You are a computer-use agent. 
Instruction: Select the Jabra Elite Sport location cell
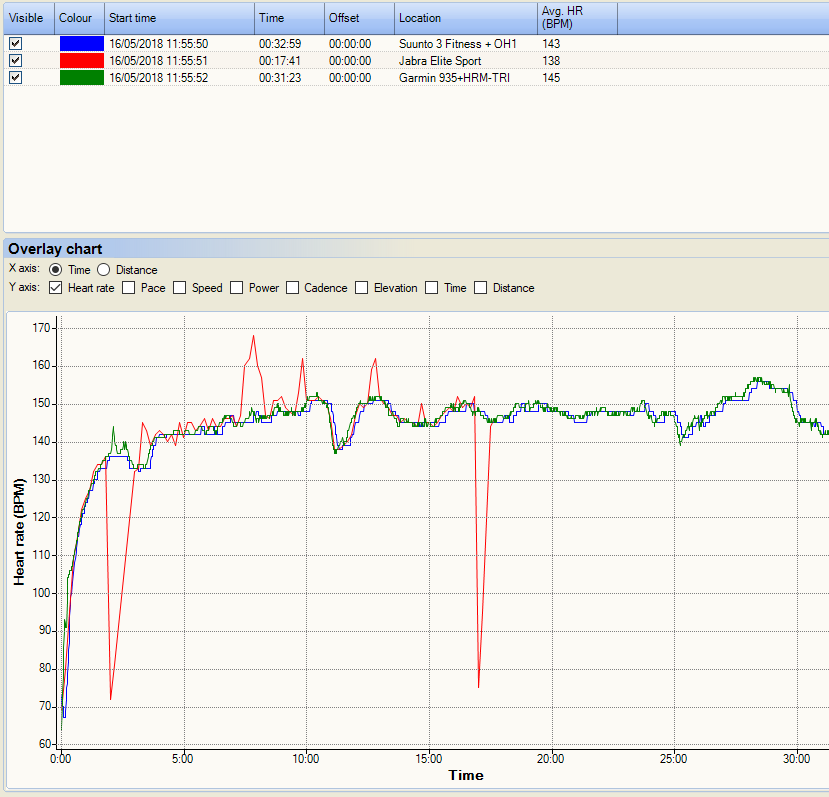pos(440,61)
